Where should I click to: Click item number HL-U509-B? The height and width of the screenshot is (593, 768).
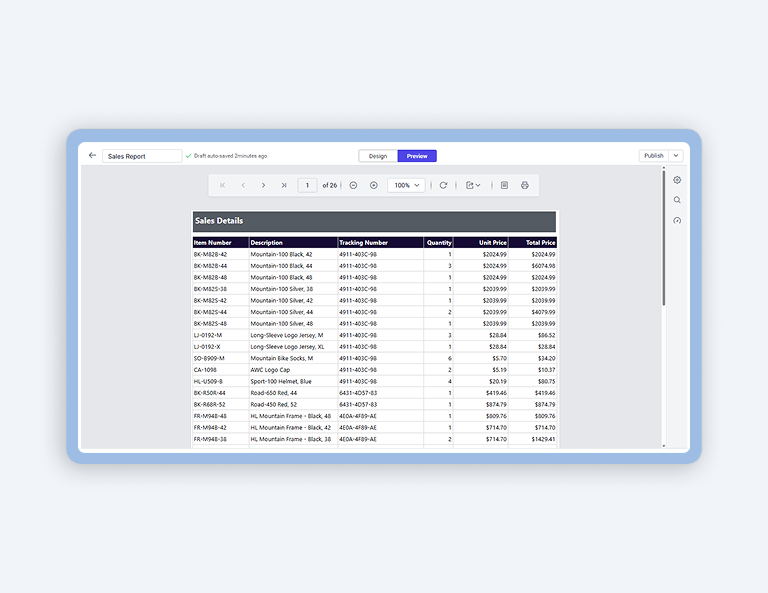[x=208, y=381]
